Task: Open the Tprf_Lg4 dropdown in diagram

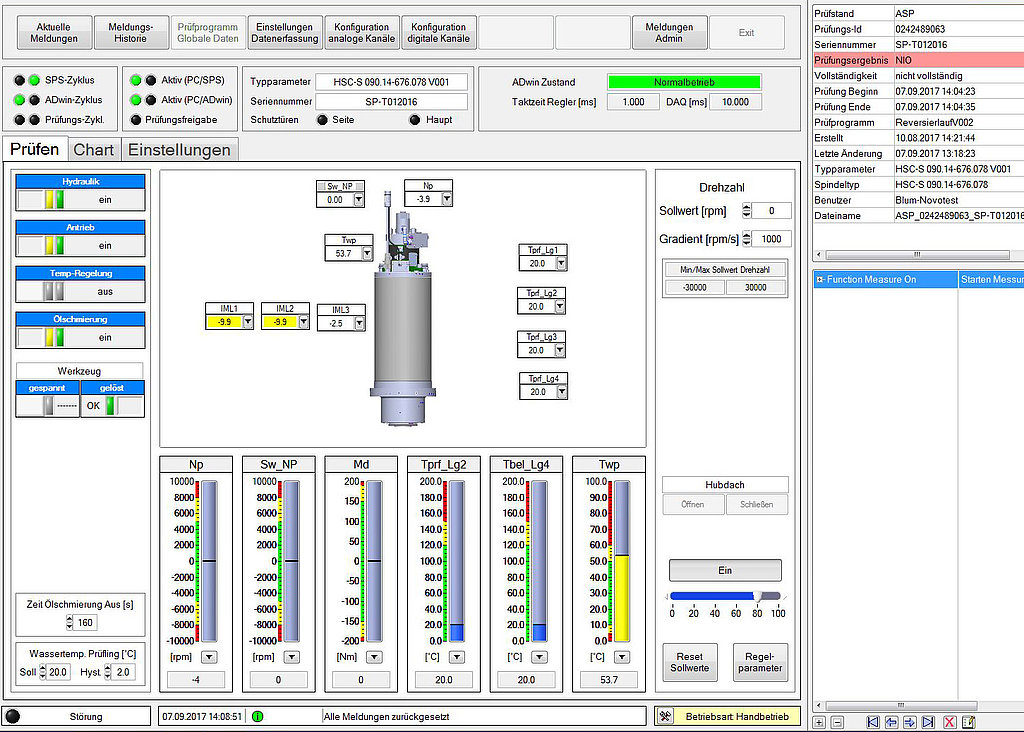Action: tap(562, 392)
